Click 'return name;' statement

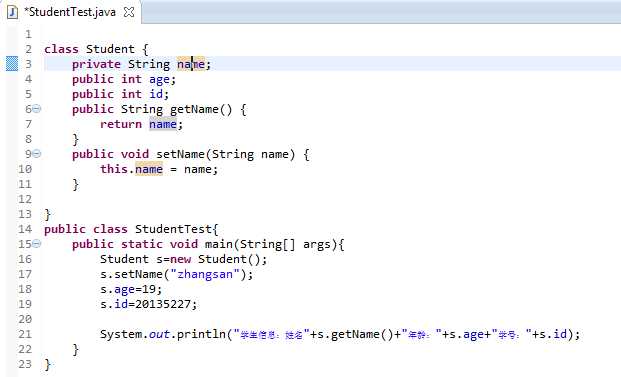point(141,124)
